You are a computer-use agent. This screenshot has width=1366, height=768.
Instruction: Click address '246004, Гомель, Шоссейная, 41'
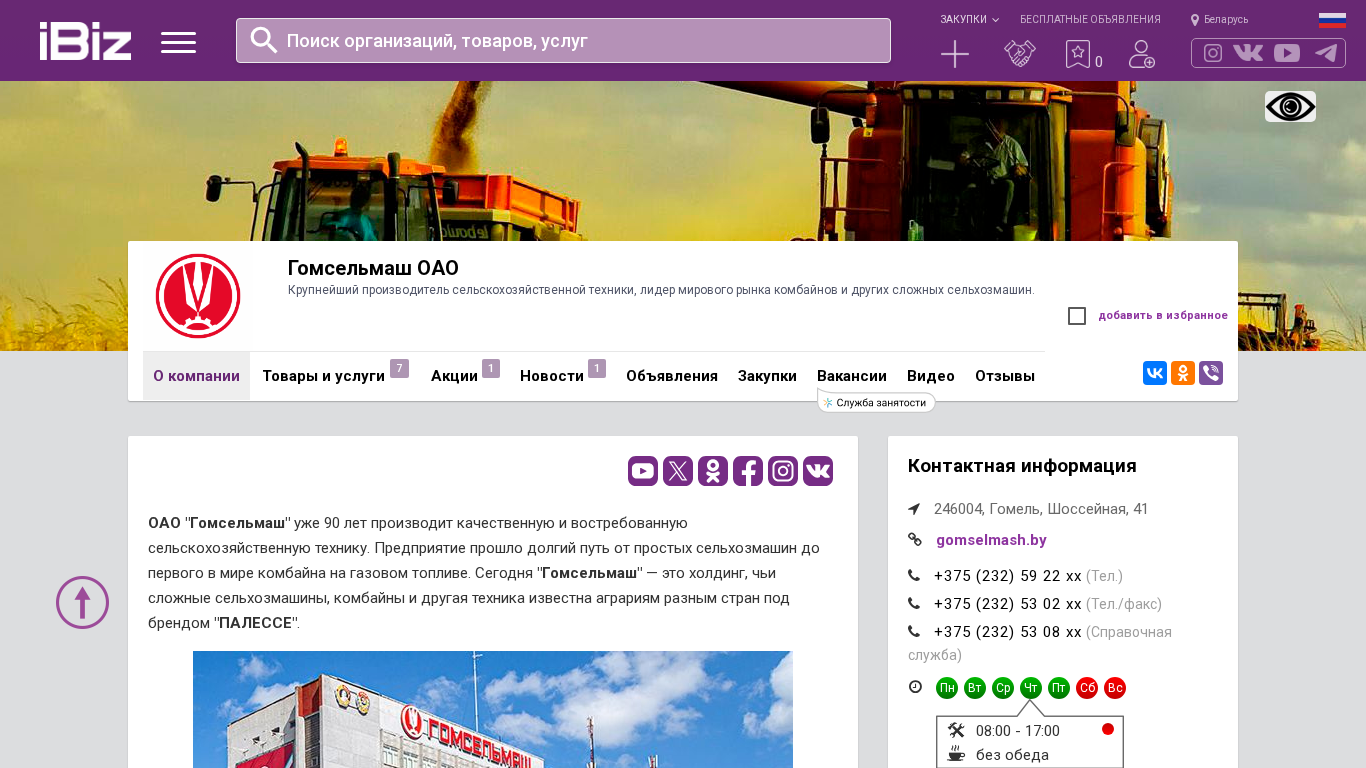pyautogui.click(x=1041, y=509)
